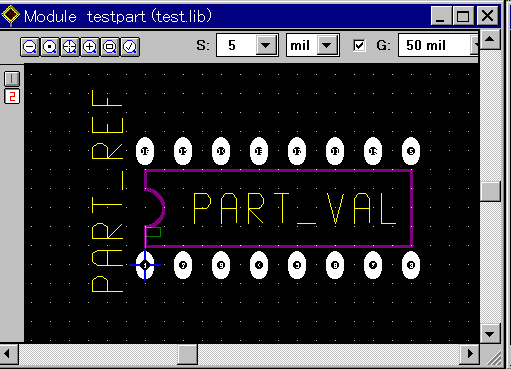Click the horizontal scrollbar left arrow
Viewport: 511px width, 369px height.
point(9,354)
